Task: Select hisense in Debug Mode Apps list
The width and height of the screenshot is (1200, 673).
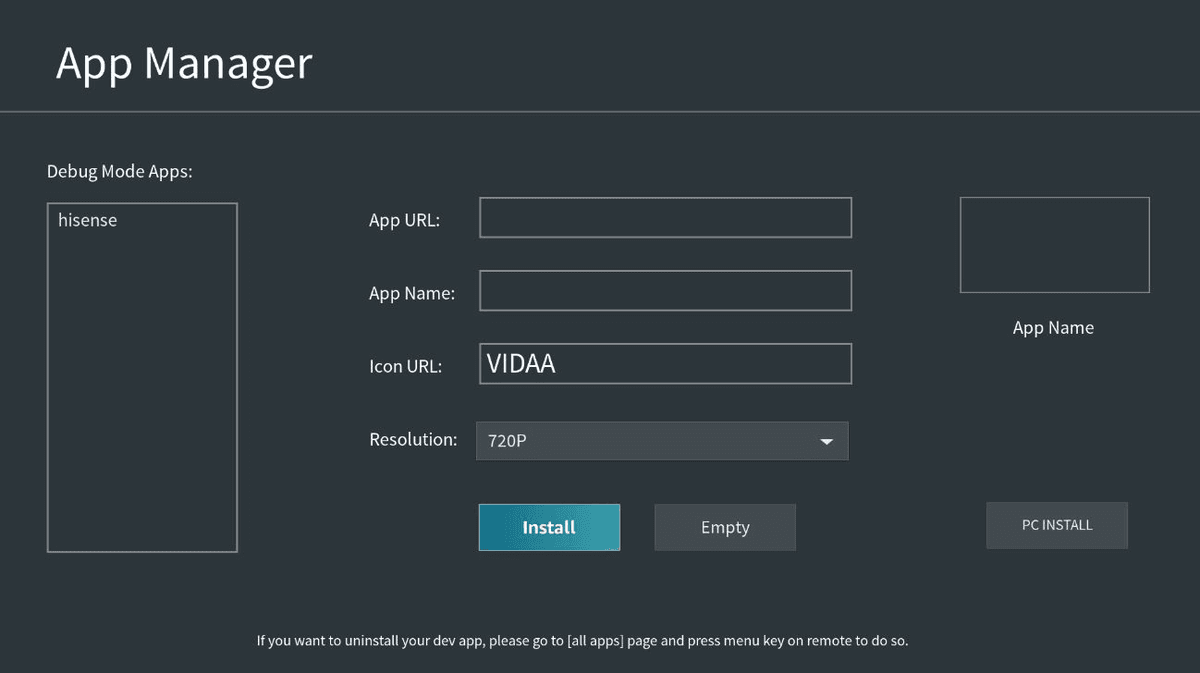Action: [x=88, y=221]
